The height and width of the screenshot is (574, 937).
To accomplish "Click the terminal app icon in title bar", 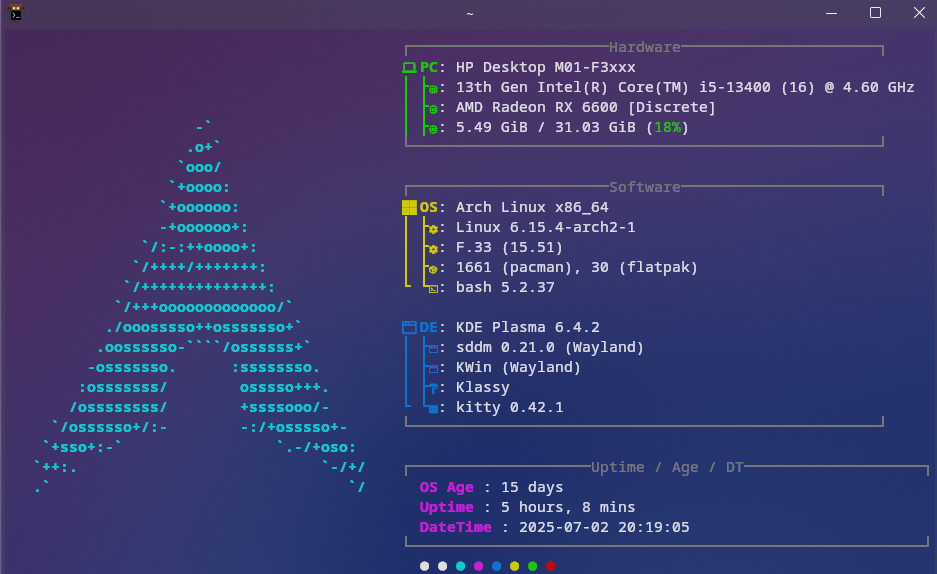I will pyautogui.click(x=16, y=13).
